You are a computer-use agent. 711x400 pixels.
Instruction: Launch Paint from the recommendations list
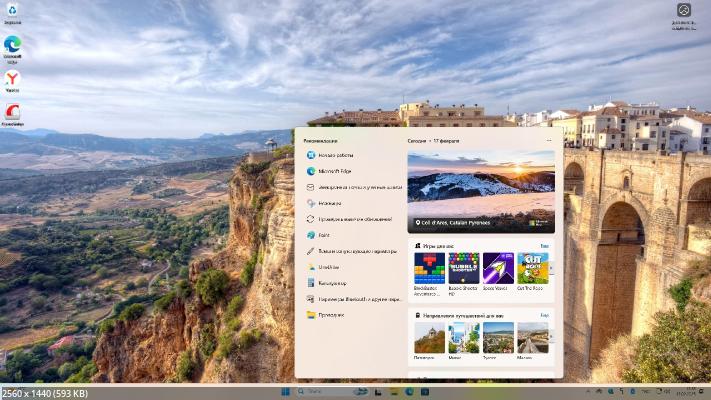click(354, 235)
